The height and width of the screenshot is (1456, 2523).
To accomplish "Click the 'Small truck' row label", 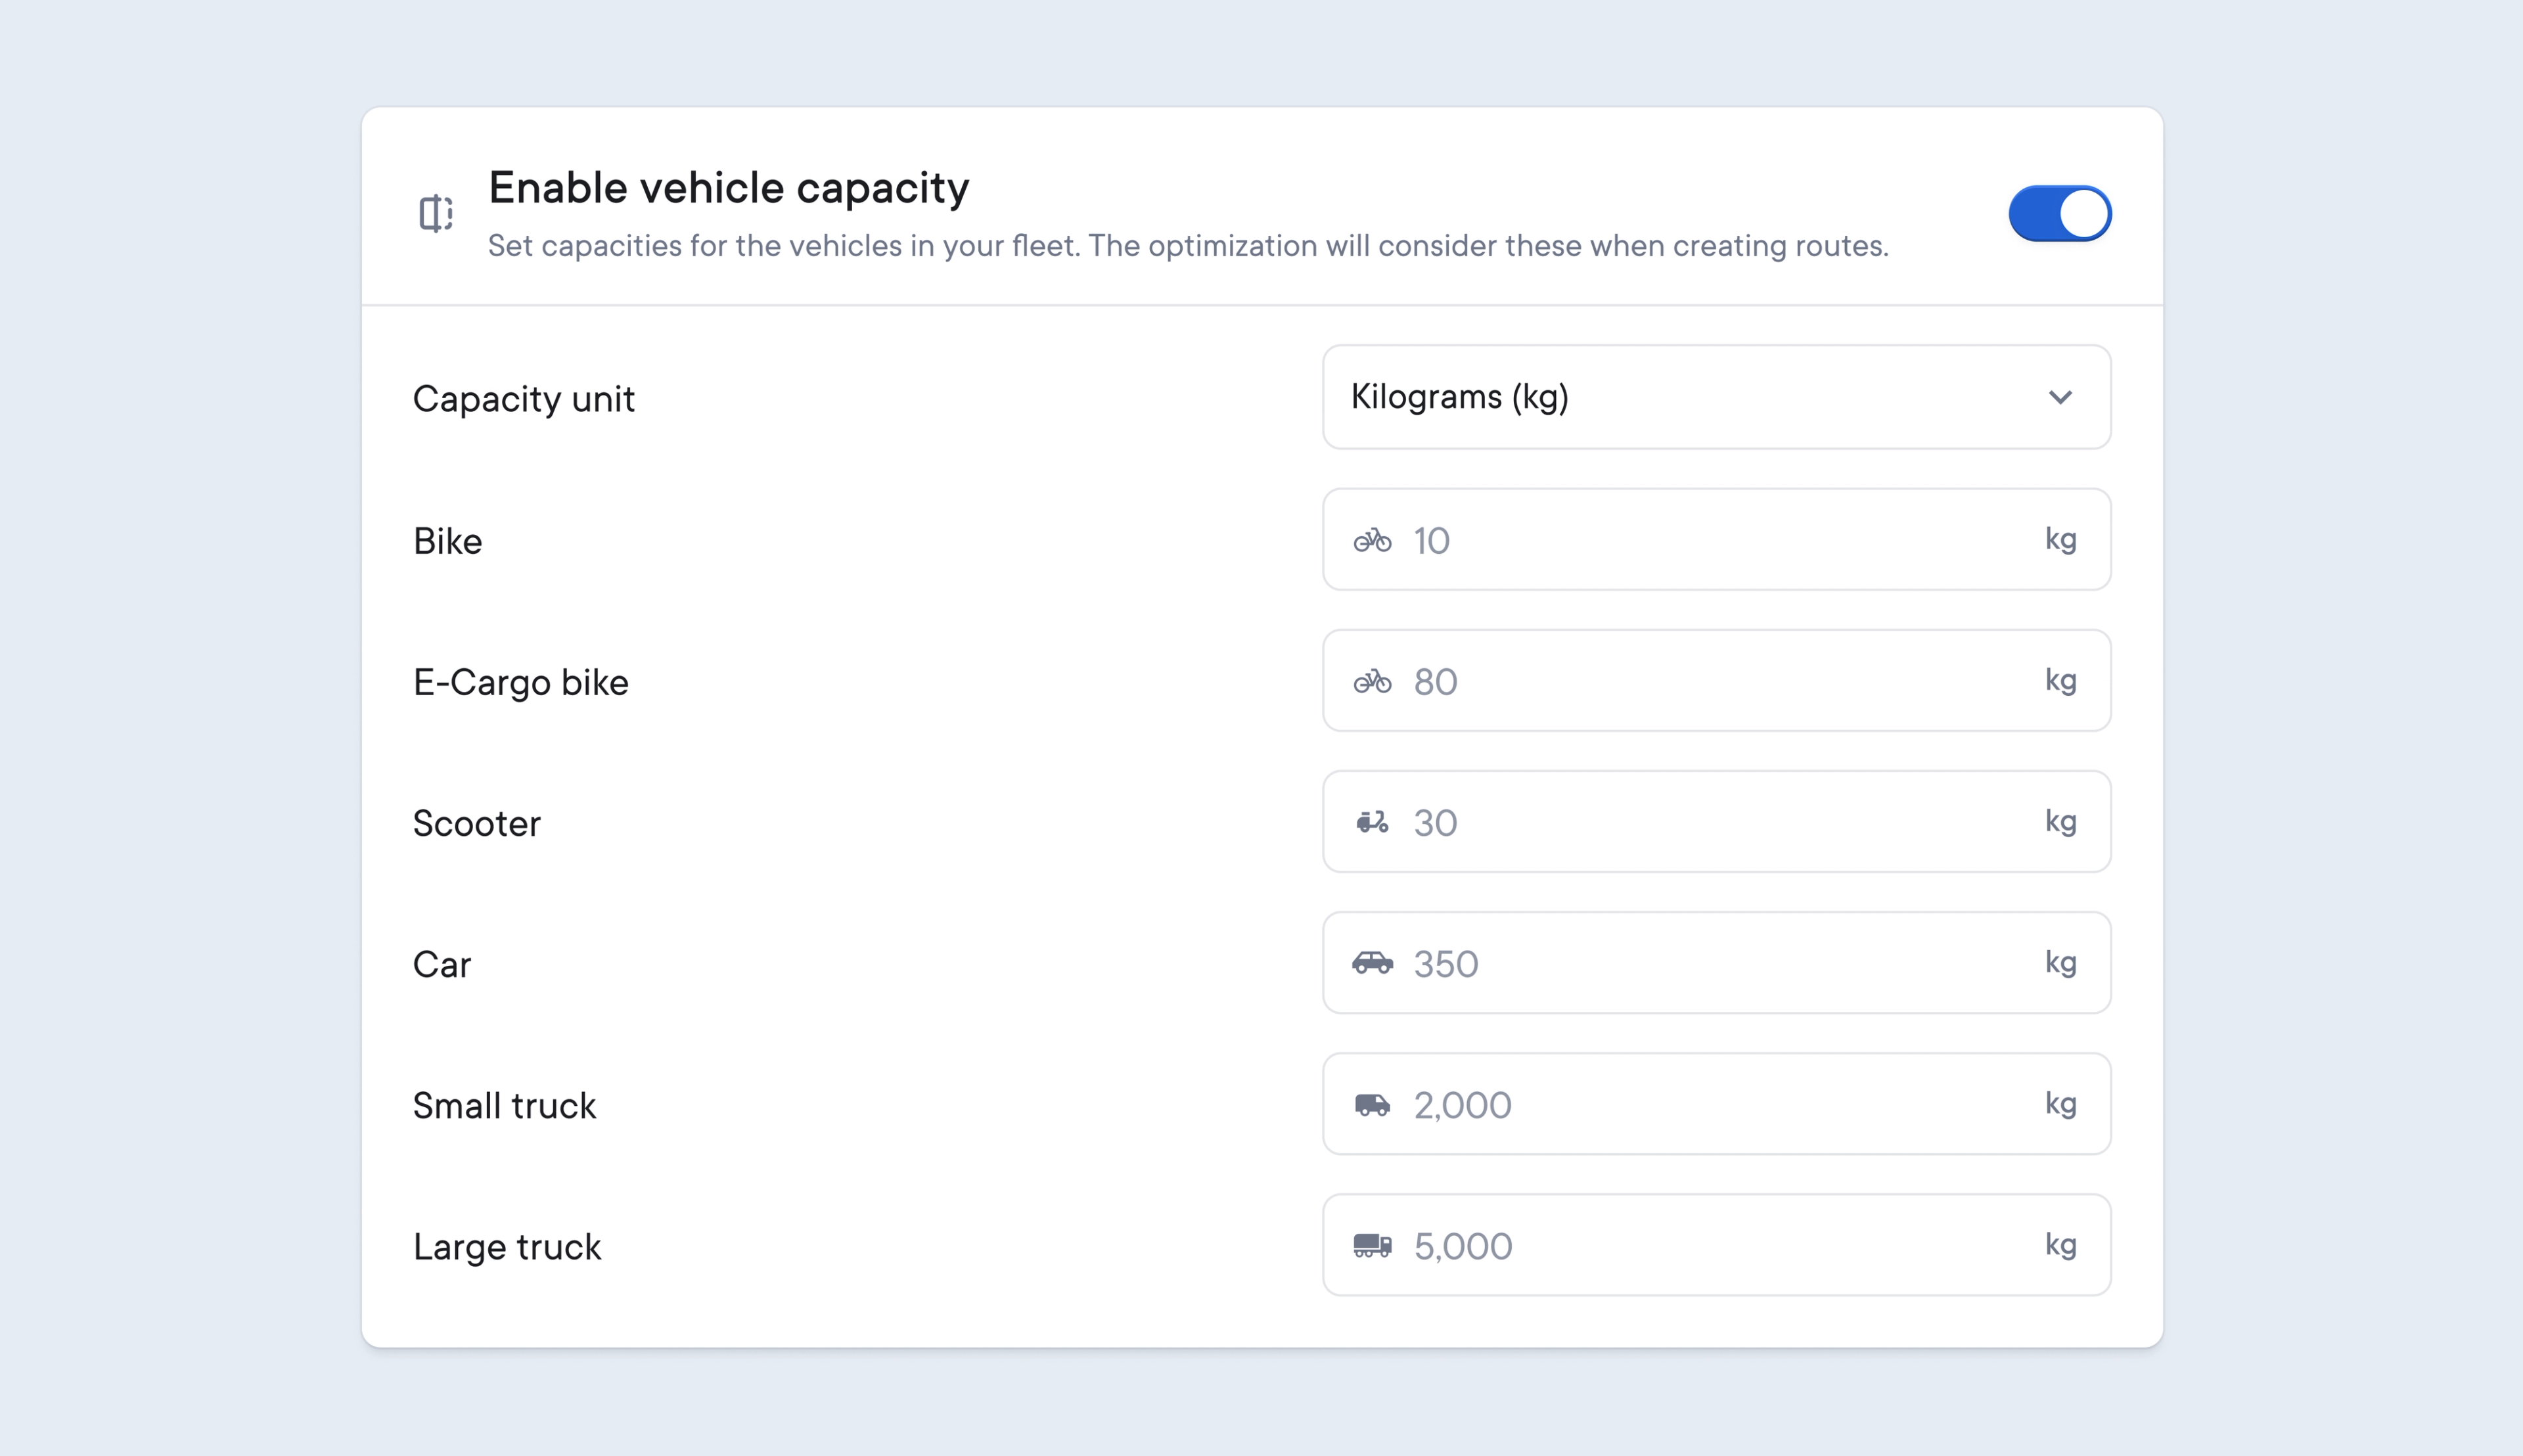I will [504, 1106].
